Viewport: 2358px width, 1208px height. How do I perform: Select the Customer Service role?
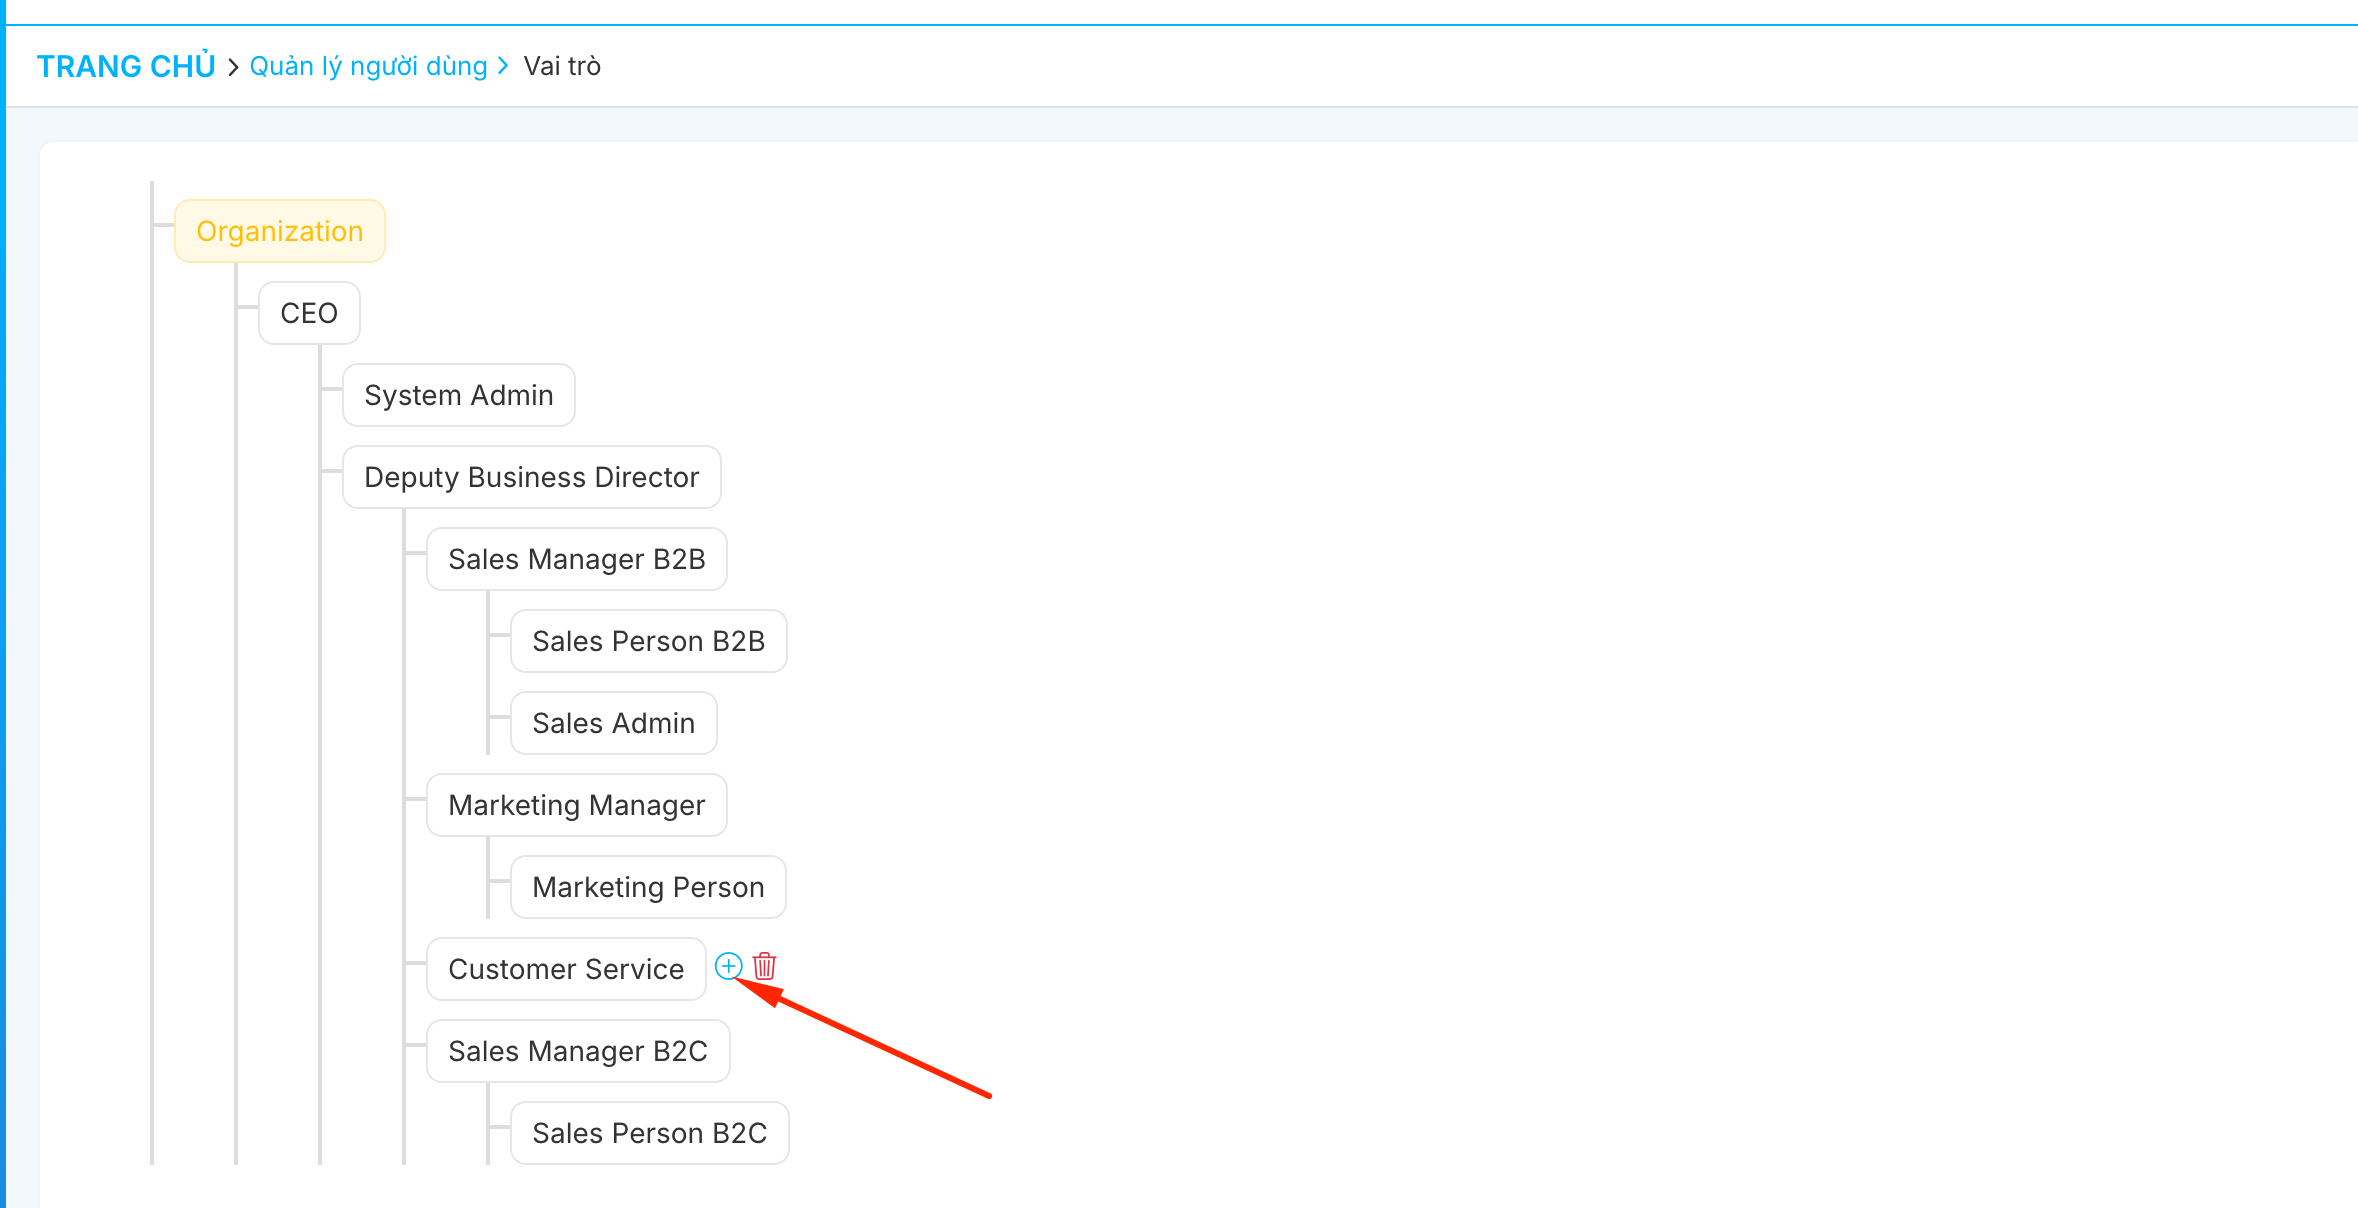566,969
